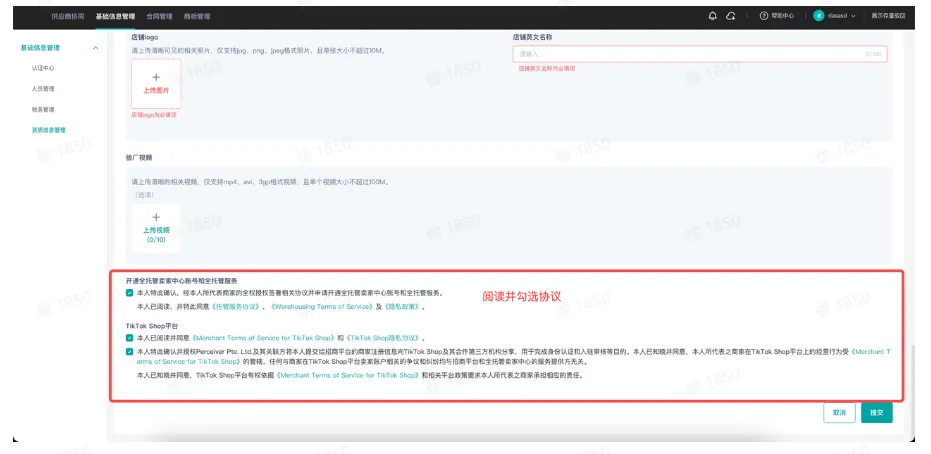Open the 《隐私政策》 link
Viewport: 931px width, 454px height.
403,307
